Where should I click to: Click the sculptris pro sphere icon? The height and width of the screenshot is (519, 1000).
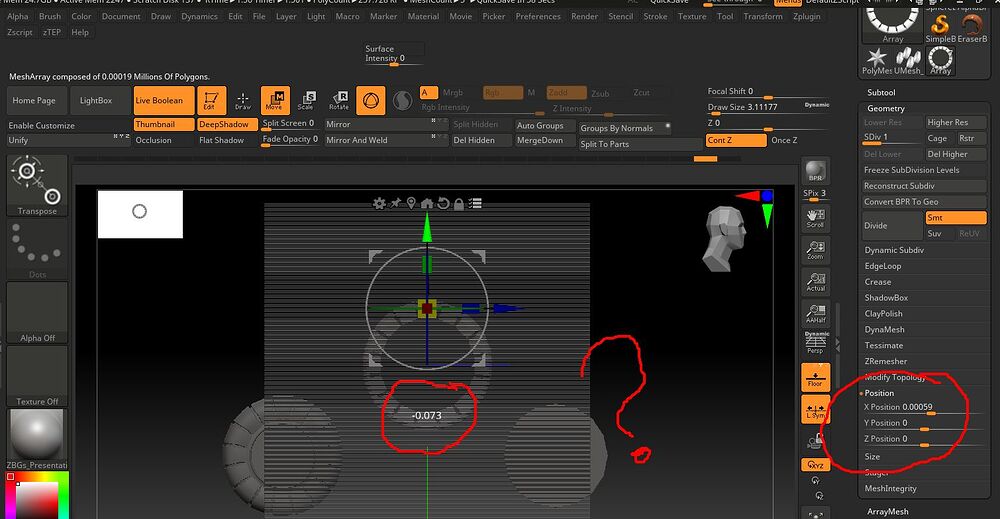[402, 101]
